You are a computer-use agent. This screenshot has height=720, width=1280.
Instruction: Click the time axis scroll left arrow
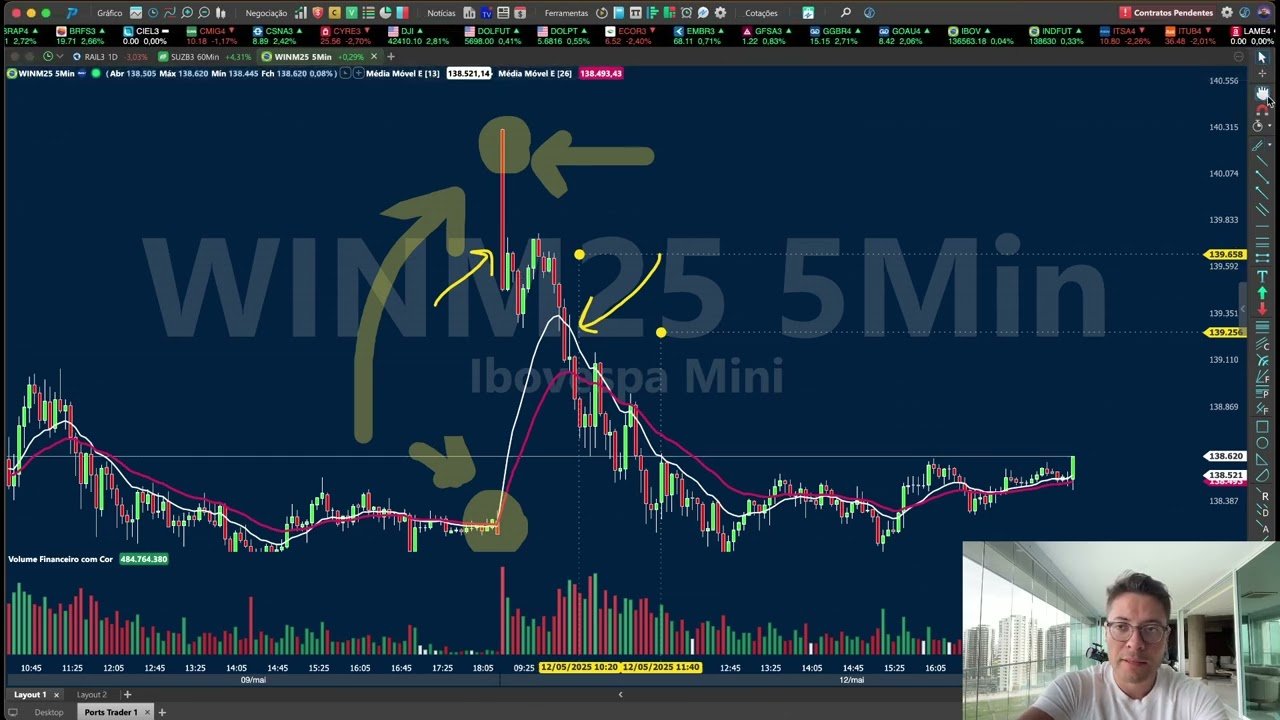pos(620,694)
